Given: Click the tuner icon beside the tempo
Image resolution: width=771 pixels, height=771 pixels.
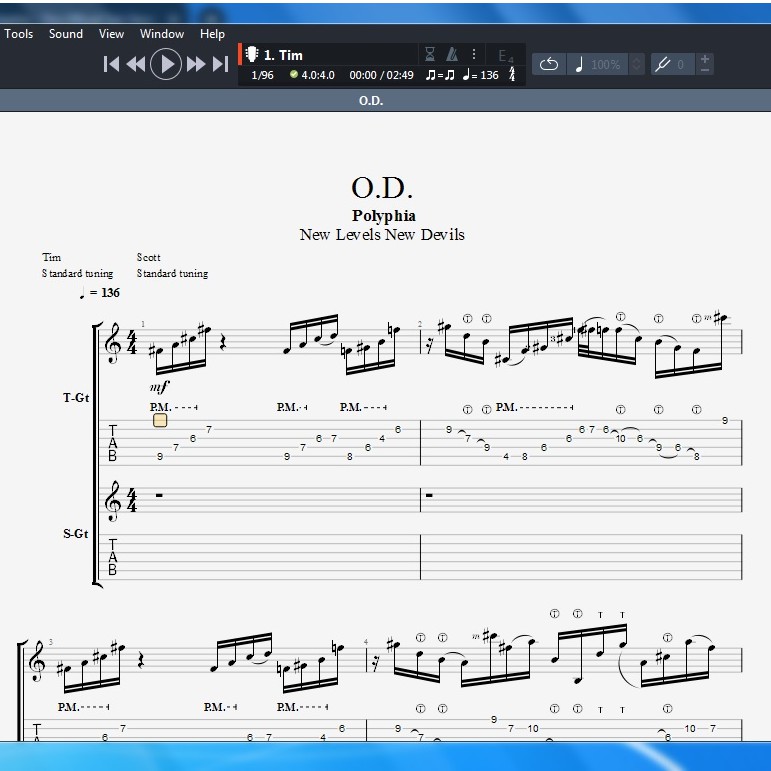Looking at the screenshot, I should click(512, 75).
